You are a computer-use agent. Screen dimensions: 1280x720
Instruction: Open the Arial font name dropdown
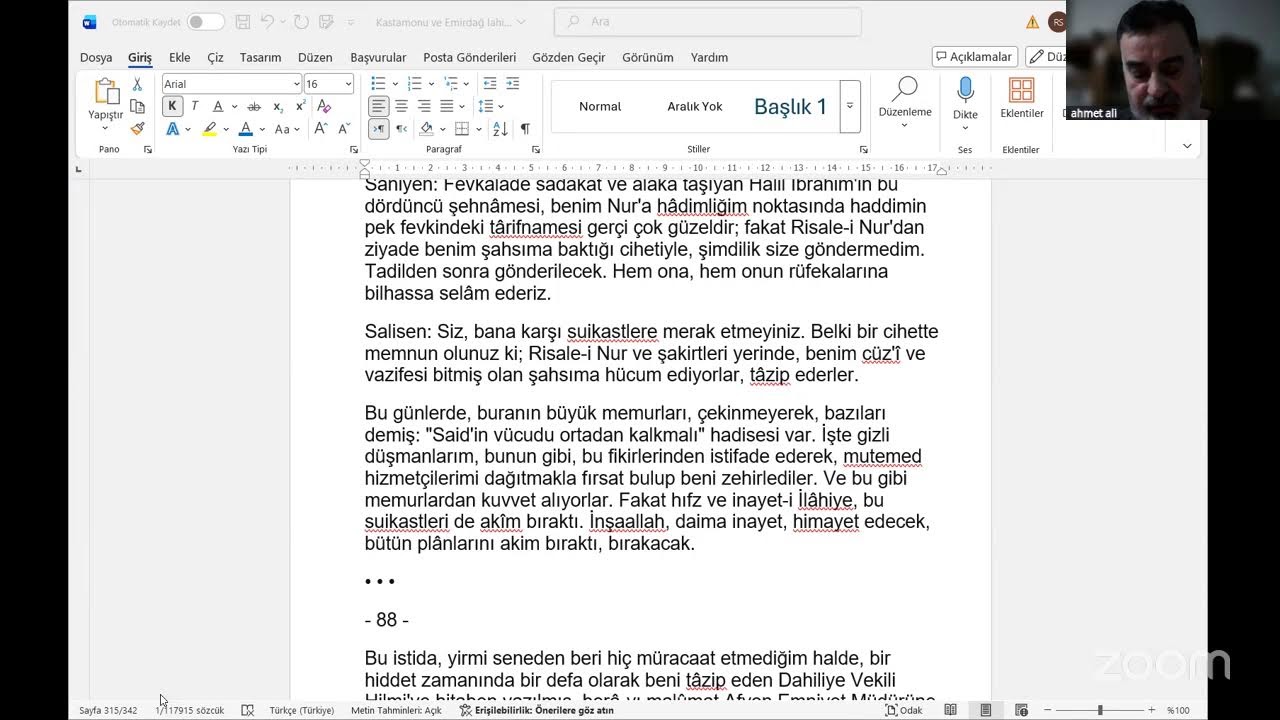pyautogui.click(x=296, y=84)
